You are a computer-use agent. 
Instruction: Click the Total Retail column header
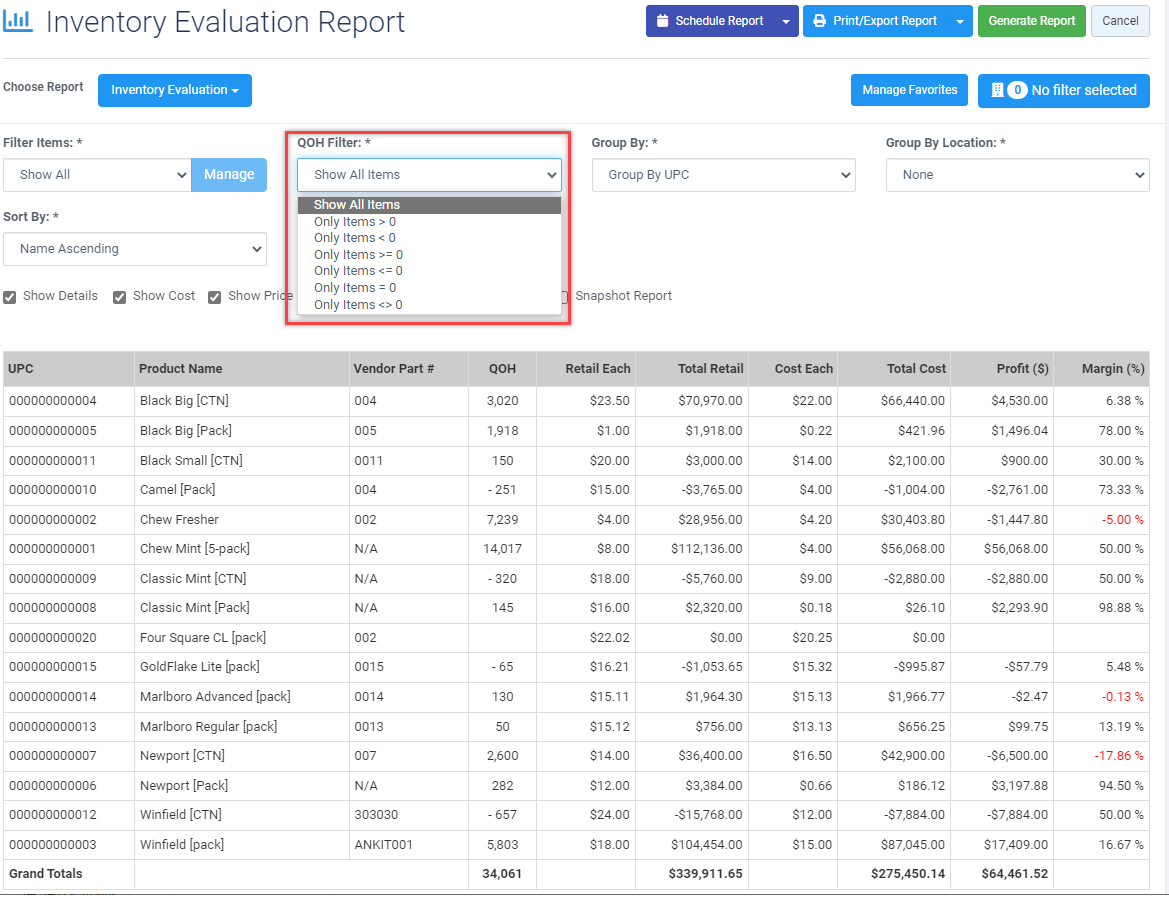[x=692, y=369]
